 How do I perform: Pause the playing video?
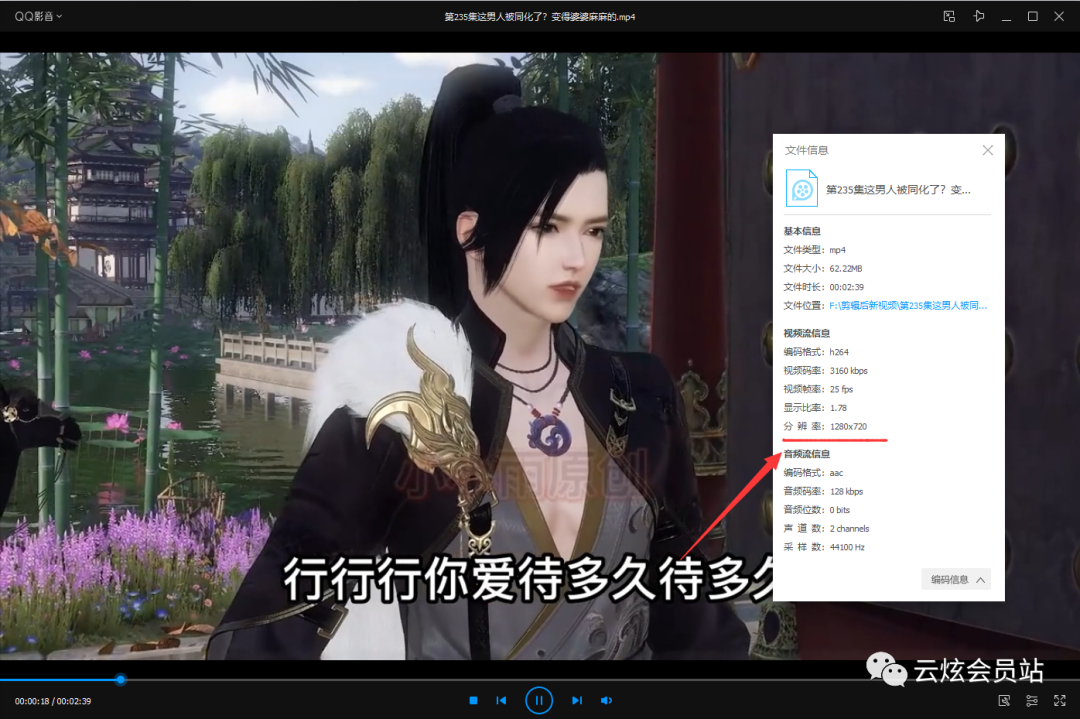tap(539, 700)
